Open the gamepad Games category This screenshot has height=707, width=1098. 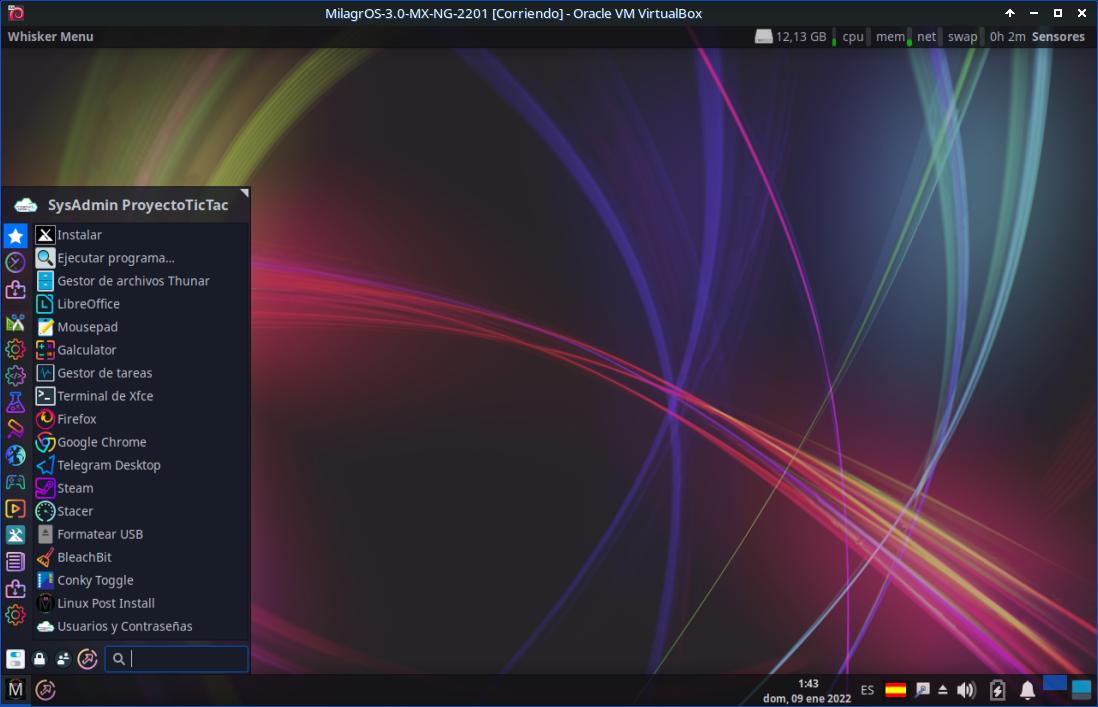point(15,482)
